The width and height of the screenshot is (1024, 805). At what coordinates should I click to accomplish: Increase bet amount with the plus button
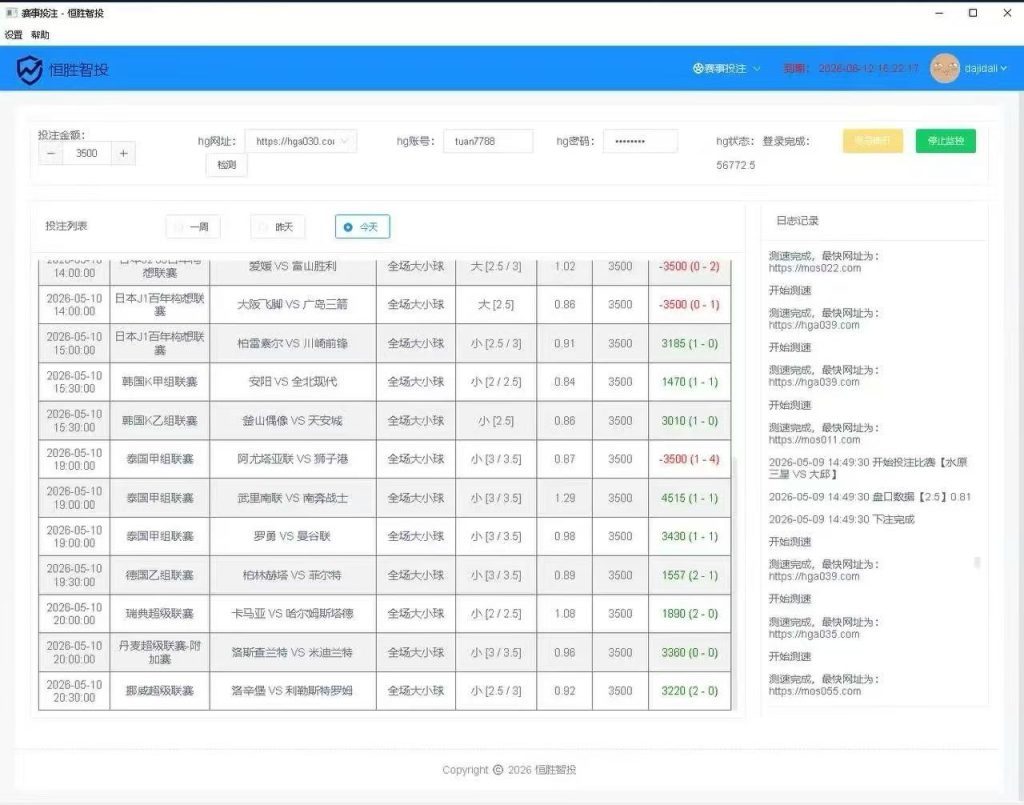123,153
